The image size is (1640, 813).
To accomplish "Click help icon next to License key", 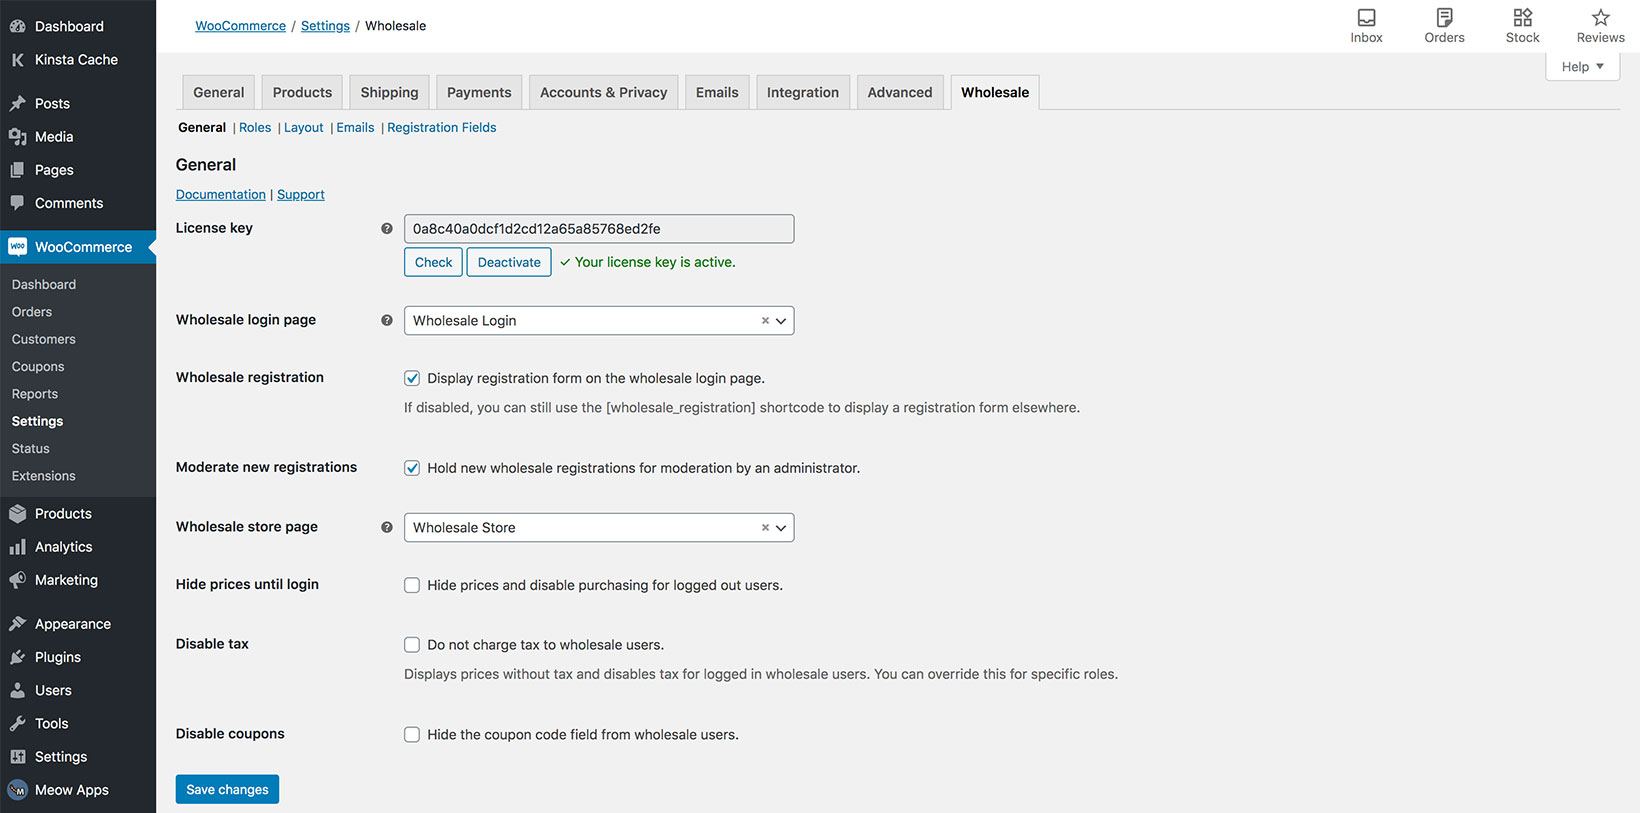I will pyautogui.click(x=387, y=229).
